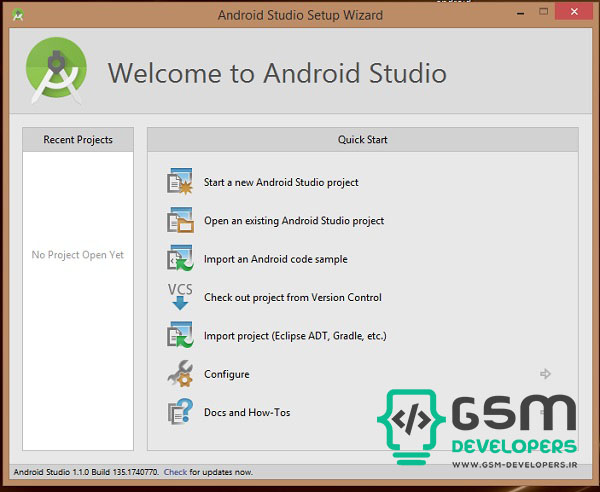This screenshot has width=600, height=492.
Task: Click the Docs and How-Tos question mark icon
Action: click(180, 412)
